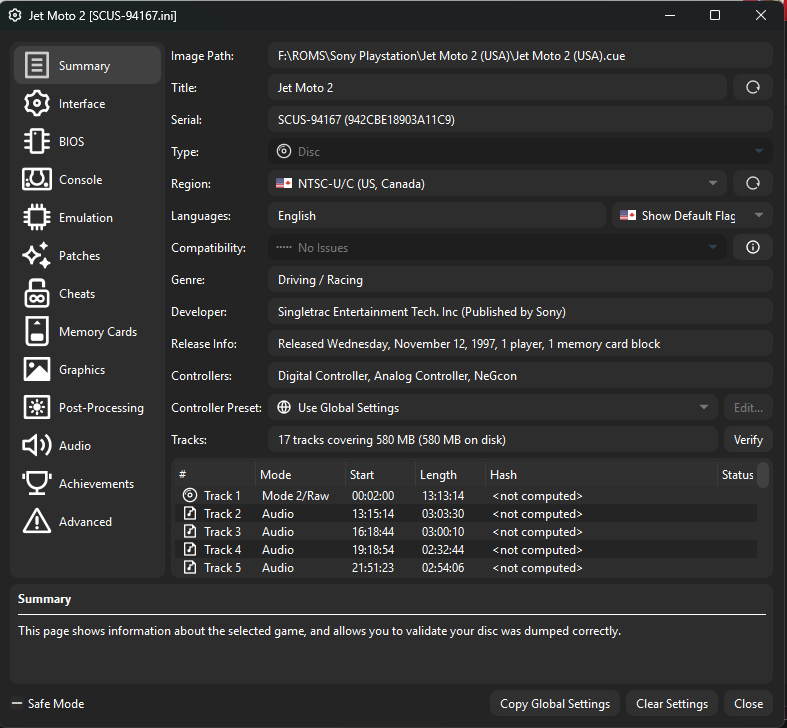The width and height of the screenshot is (787, 728).
Task: Select the Memory Cards icon
Action: click(x=37, y=332)
